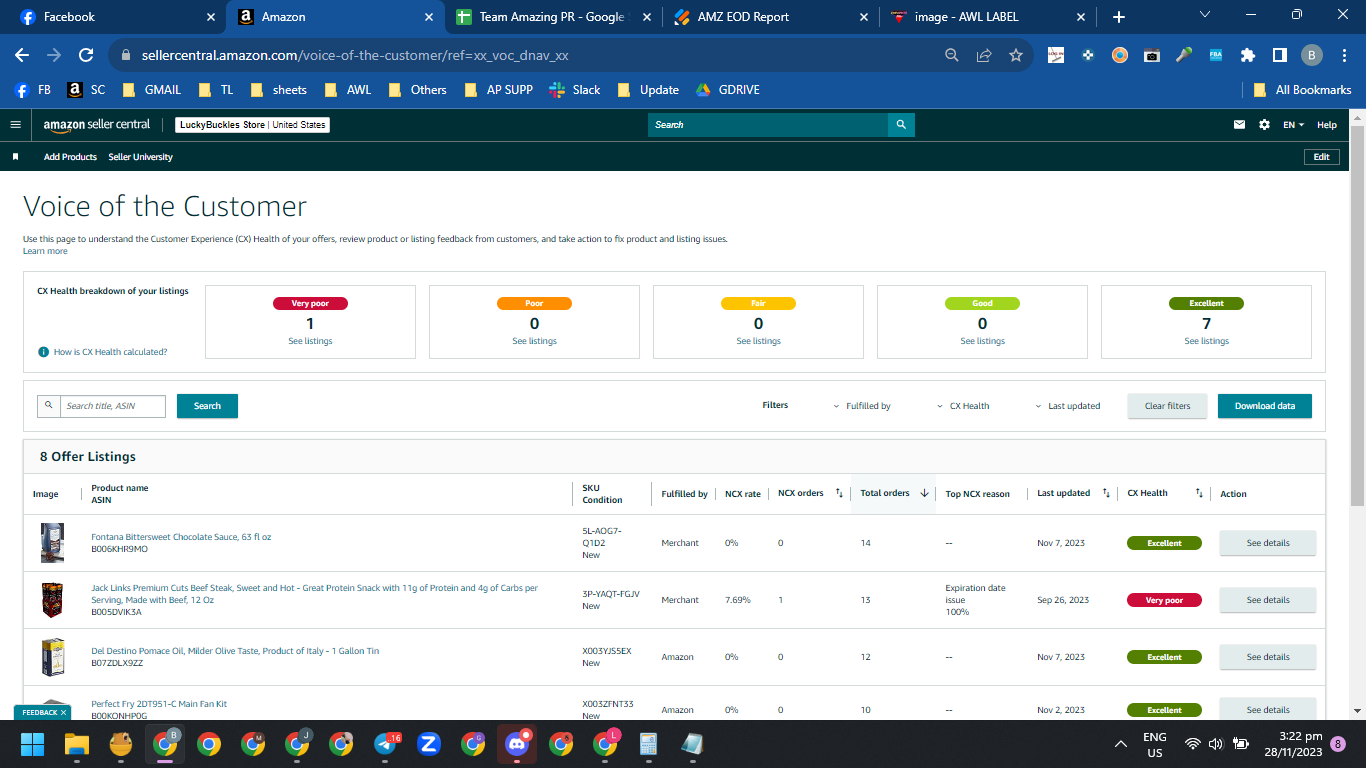
Task: Switch to the AMZ EOD Report tab
Action: click(771, 17)
